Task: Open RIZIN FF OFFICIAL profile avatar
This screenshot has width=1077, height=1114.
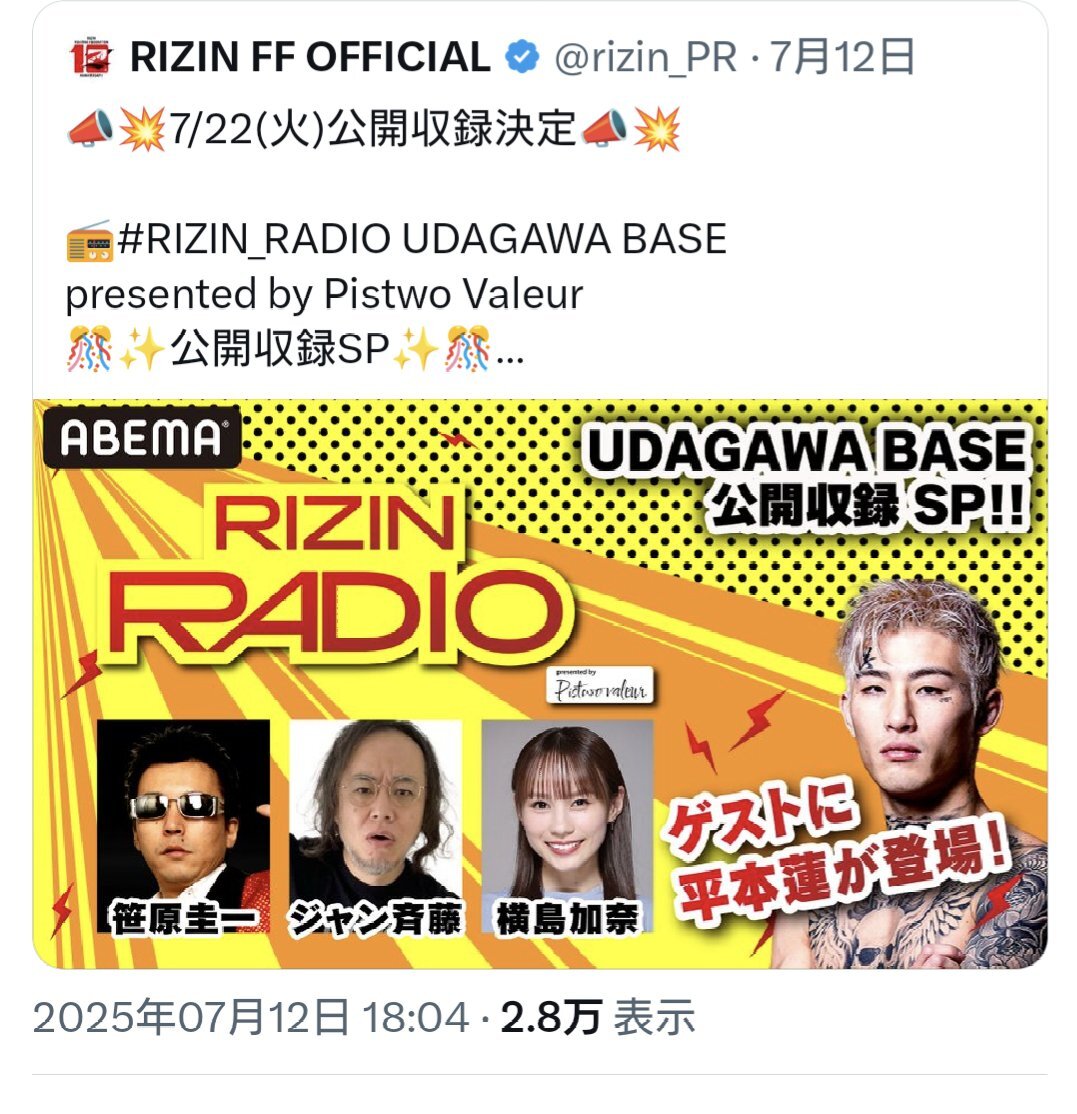Action: point(91,56)
